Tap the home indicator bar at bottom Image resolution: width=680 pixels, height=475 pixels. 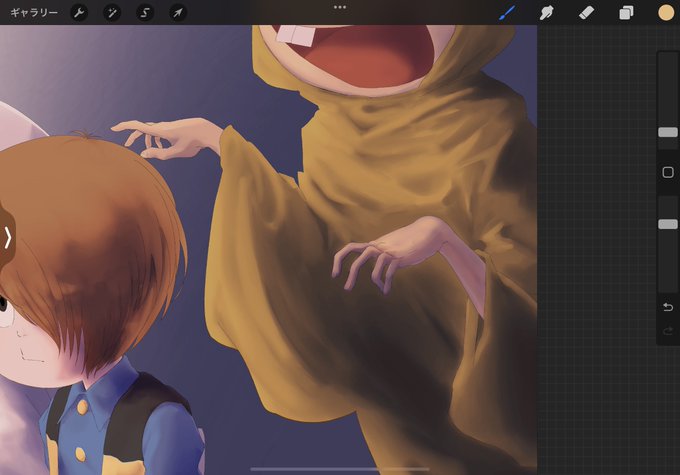pos(340,469)
